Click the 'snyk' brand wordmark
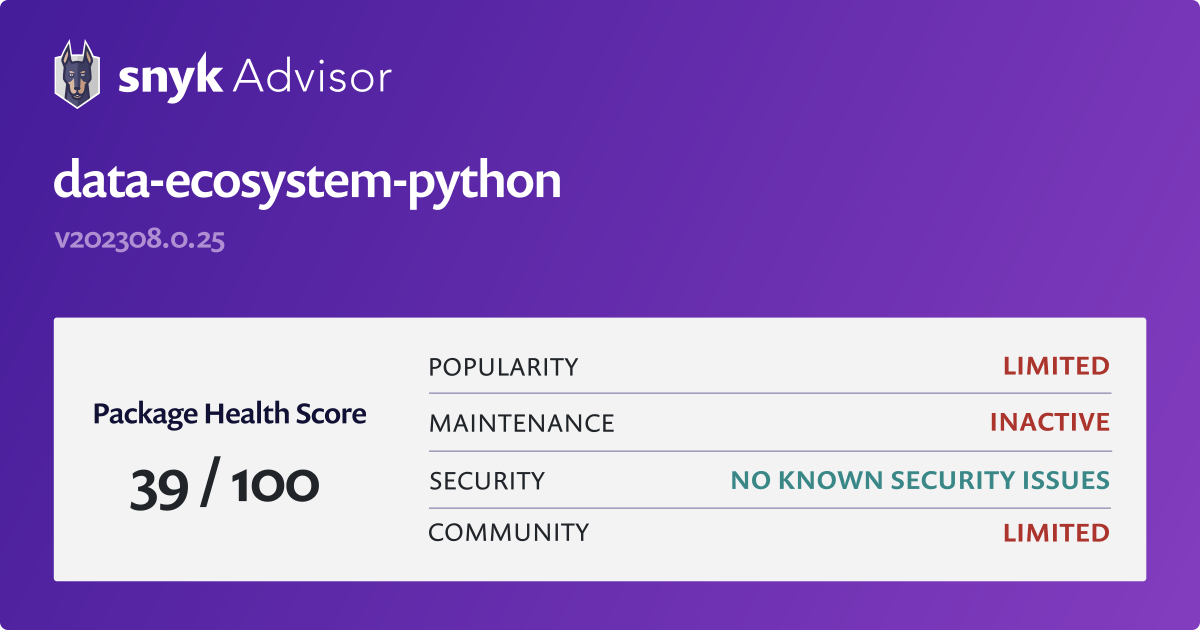This screenshot has height=630, width=1200. [169, 77]
